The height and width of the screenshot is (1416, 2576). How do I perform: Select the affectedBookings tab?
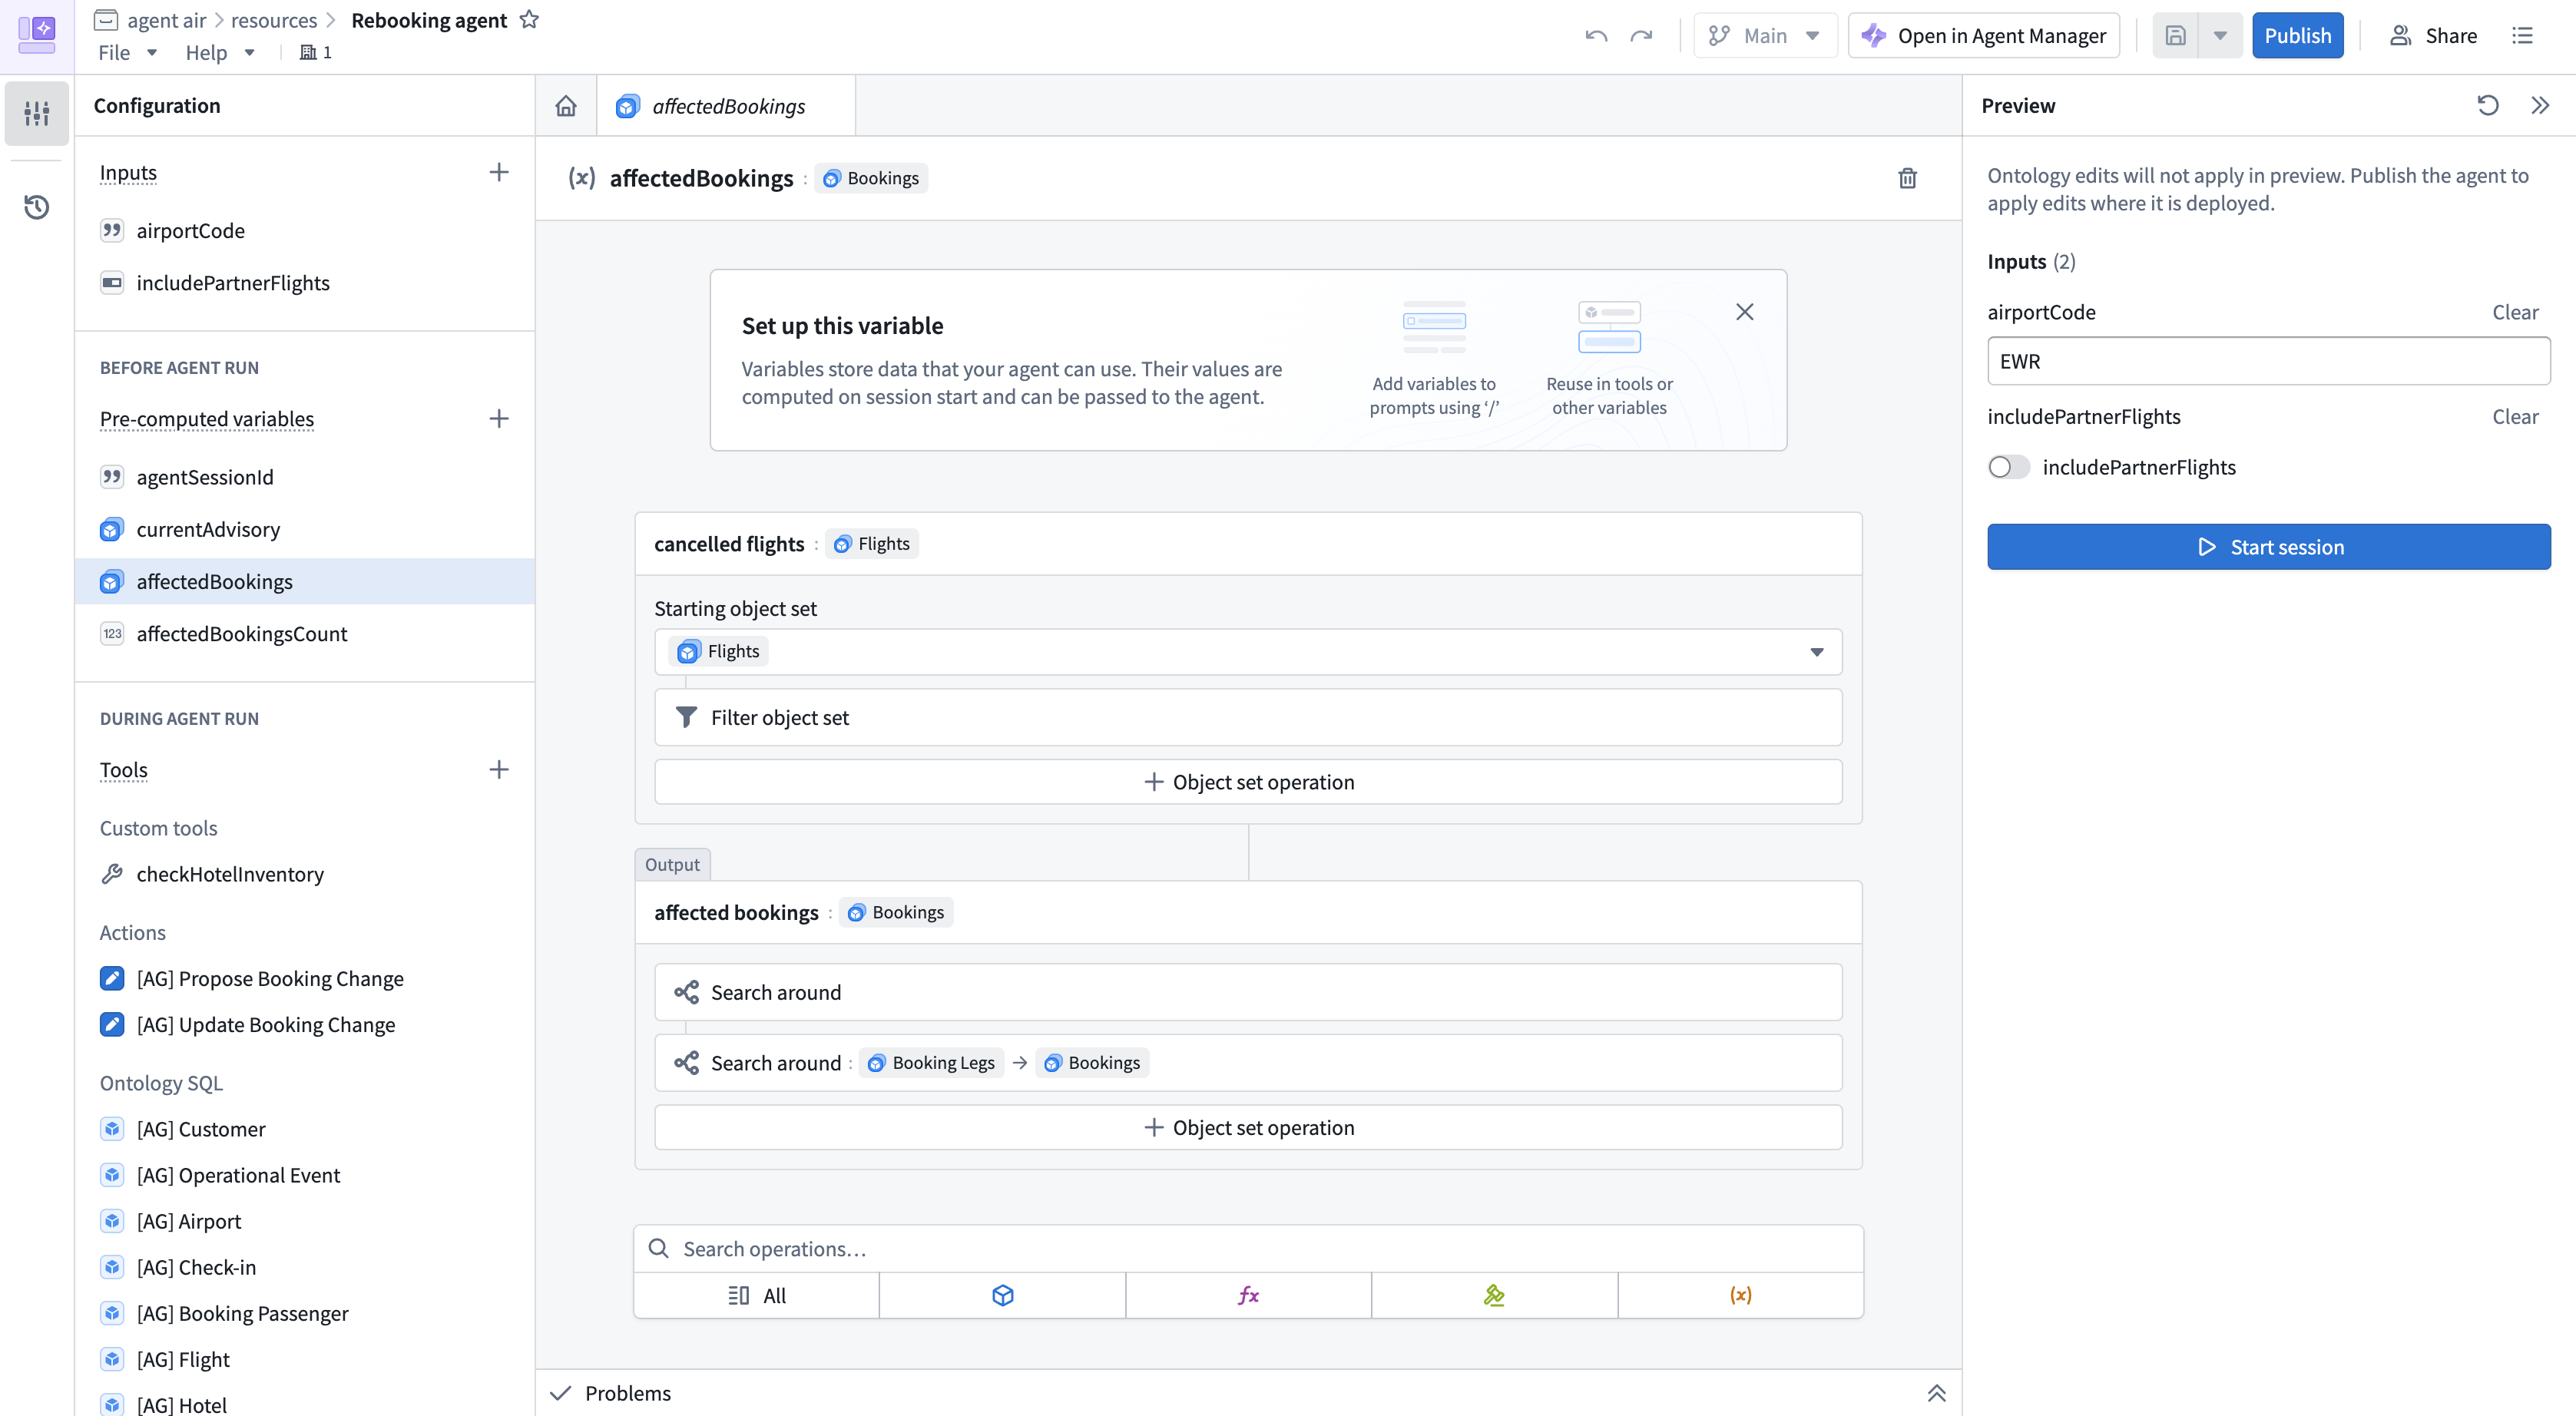[726, 106]
